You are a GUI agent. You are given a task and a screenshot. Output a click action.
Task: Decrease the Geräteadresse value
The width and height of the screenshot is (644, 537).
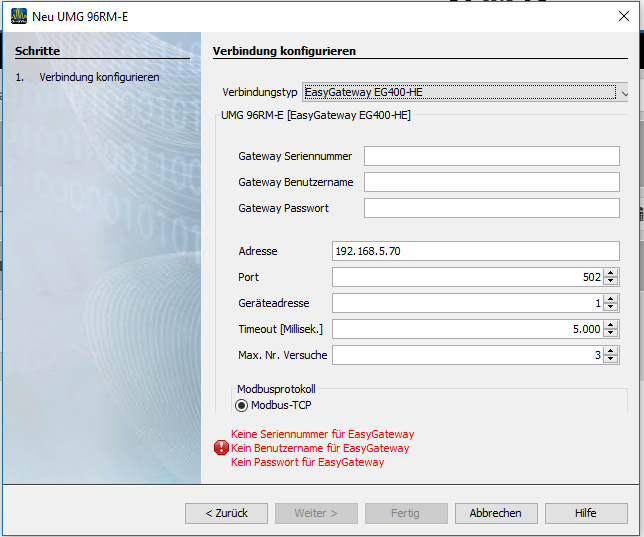611,308
